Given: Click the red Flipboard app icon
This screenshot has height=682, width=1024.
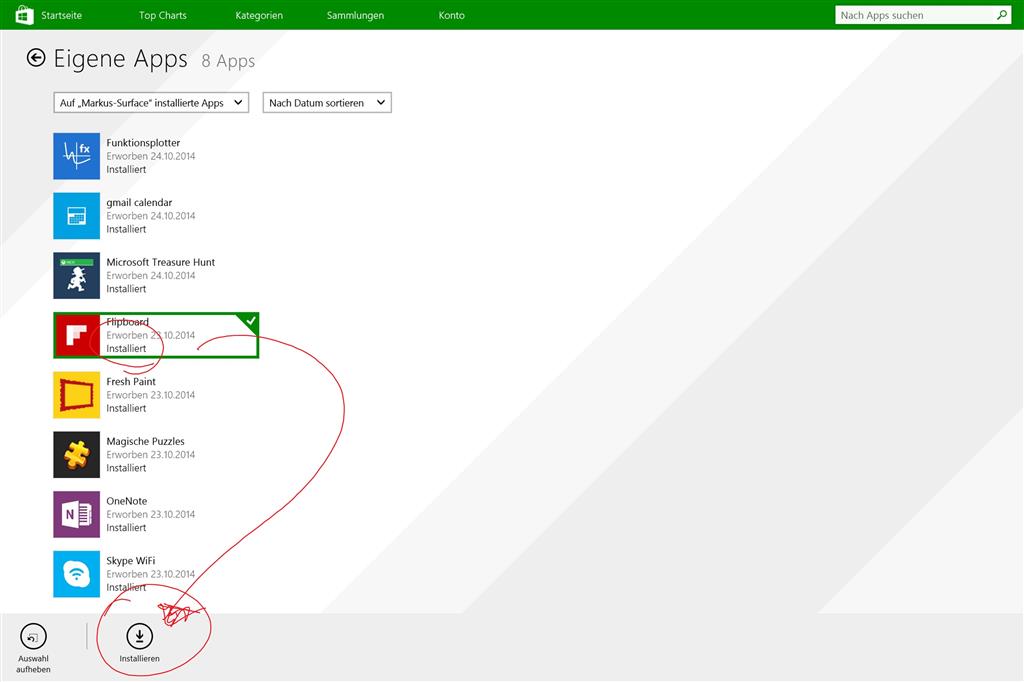Looking at the screenshot, I should [77, 335].
